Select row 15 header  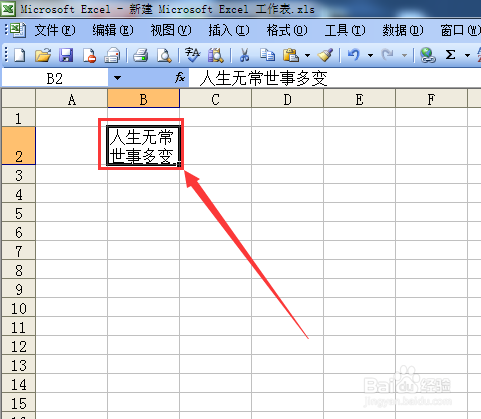coord(18,403)
